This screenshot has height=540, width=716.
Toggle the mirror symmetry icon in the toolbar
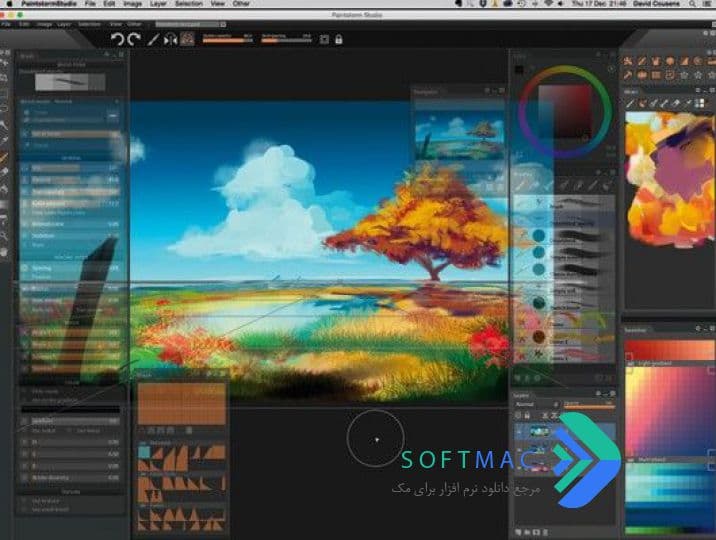pos(170,40)
